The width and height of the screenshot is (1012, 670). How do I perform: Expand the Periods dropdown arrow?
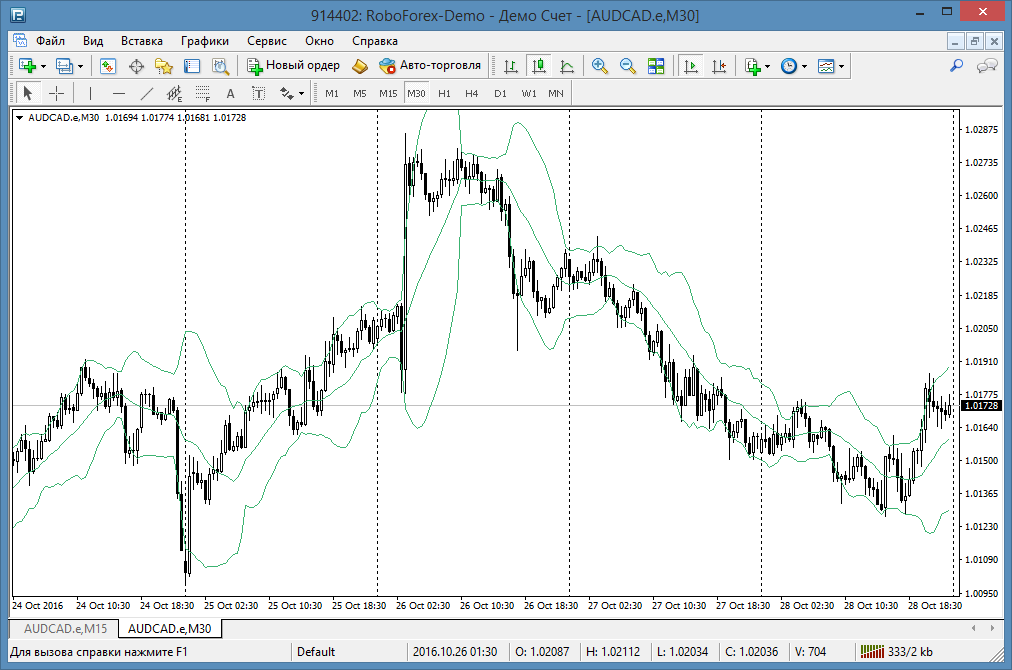pos(804,66)
